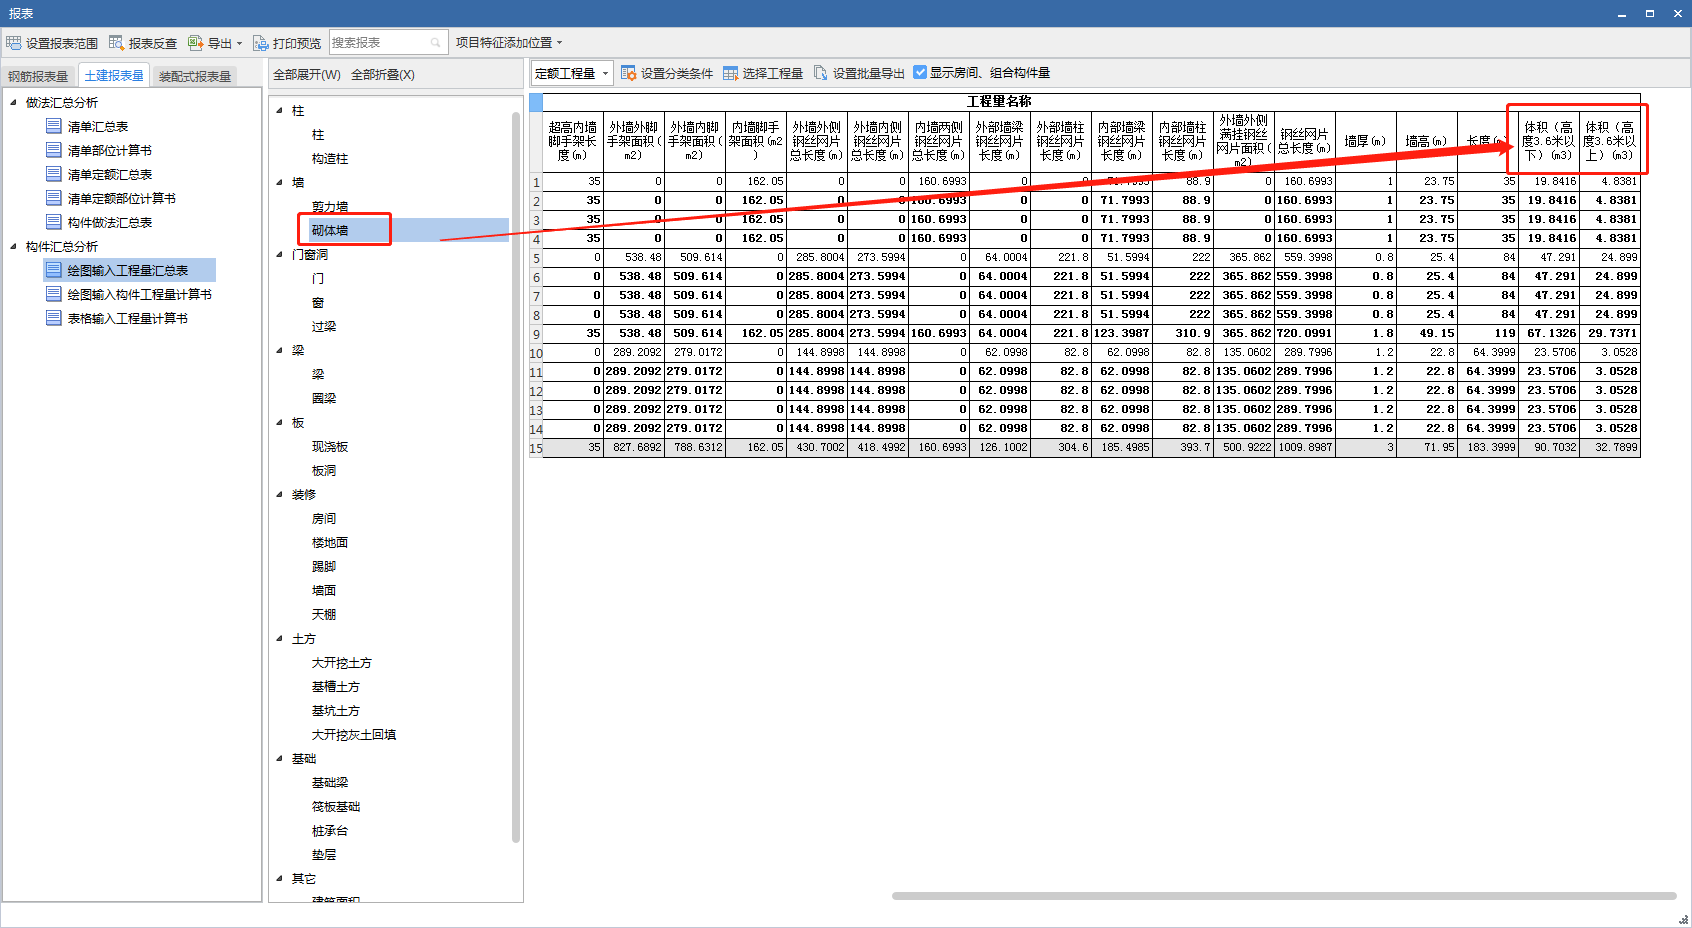
Task: Click the 清单汇总表 report icon
Action: click(54, 126)
